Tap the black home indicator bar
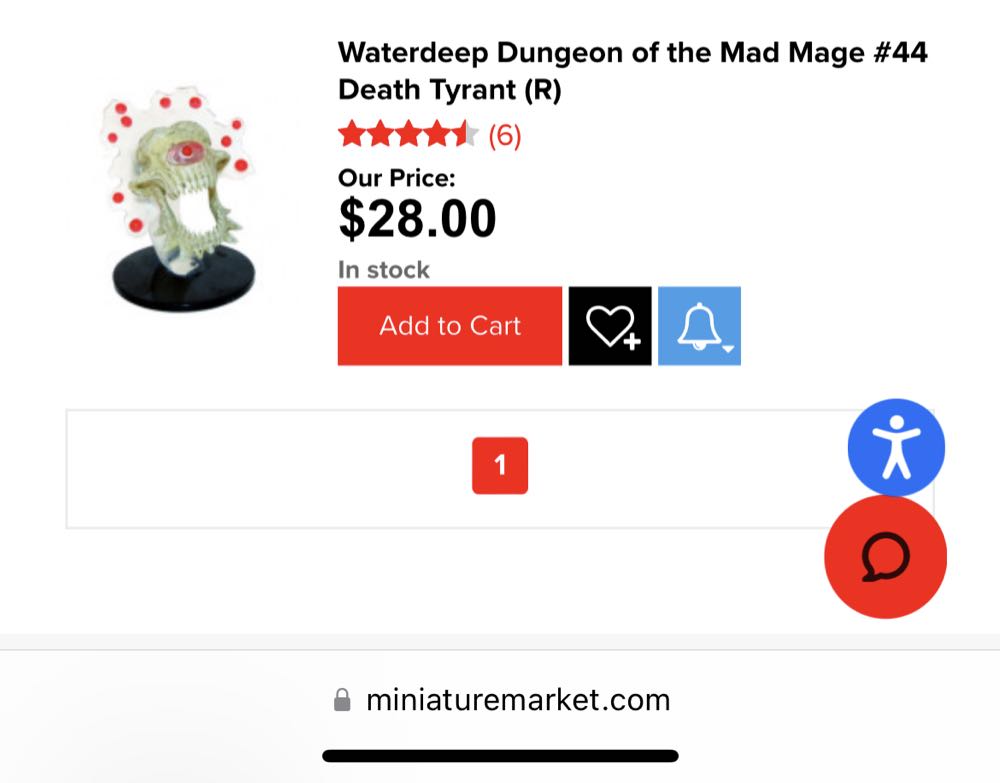 tap(500, 756)
